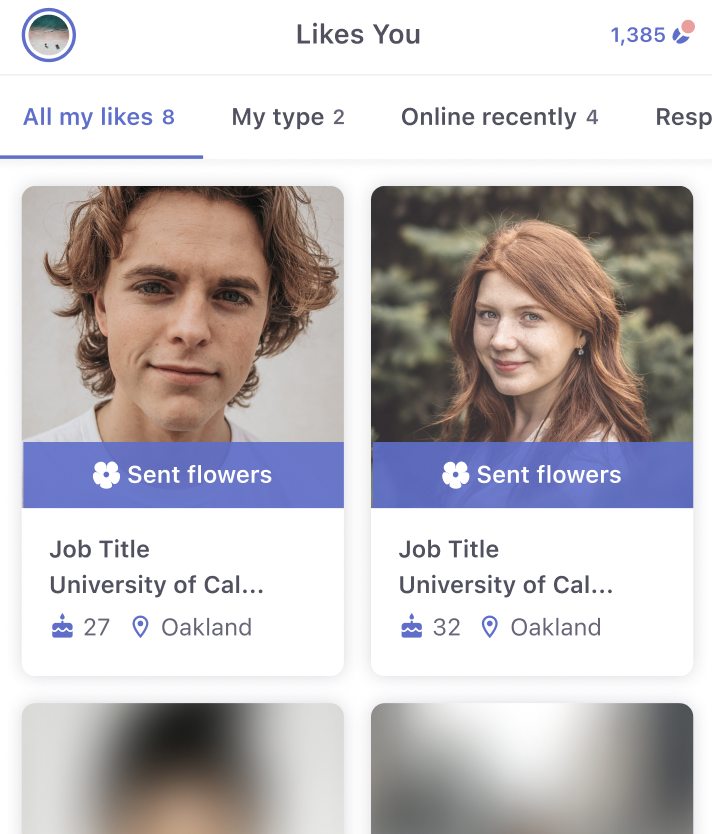The image size is (712, 834).
Task: Switch to the All my likes tab
Action: [99, 117]
